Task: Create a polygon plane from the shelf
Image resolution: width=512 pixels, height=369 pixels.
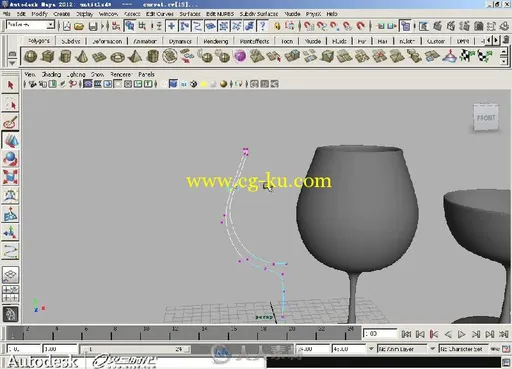Action: (99, 57)
